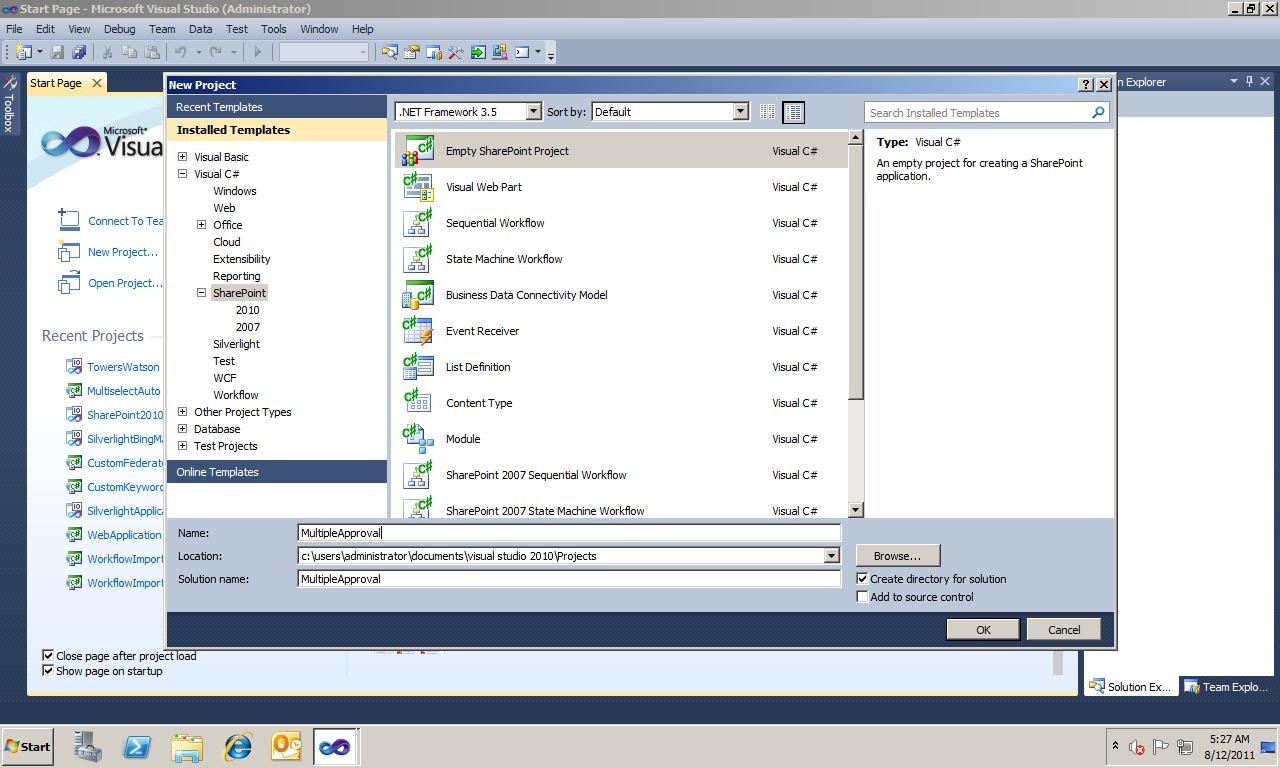Click the Browse... button
This screenshot has width=1280, height=768.
point(897,556)
